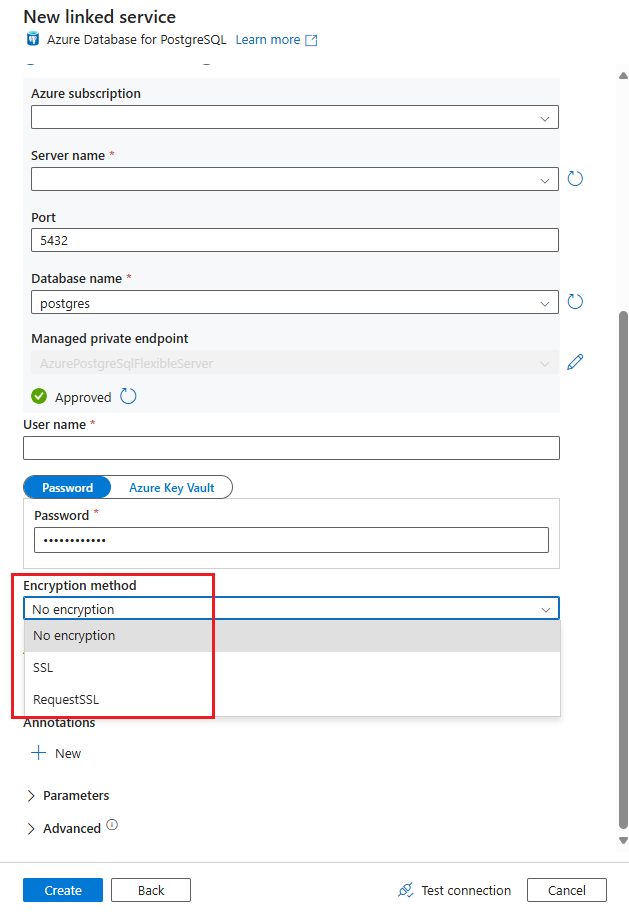This screenshot has width=629, height=914.
Task: Click the Approved status text
Action: click(x=83, y=398)
